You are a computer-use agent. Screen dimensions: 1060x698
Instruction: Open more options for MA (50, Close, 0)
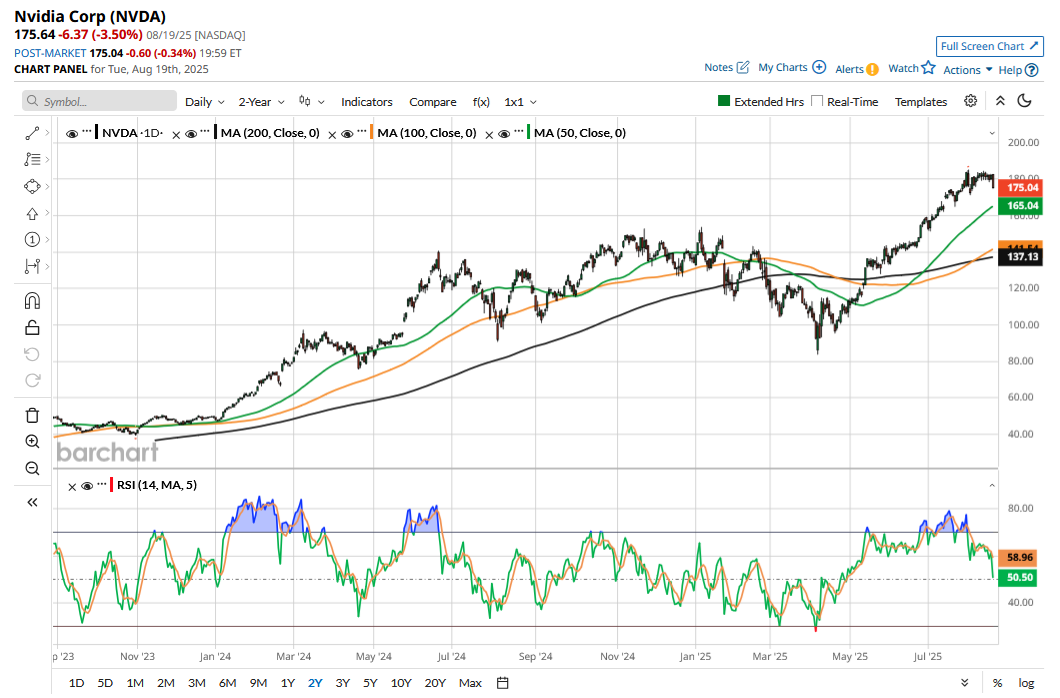pyautogui.click(x=519, y=132)
